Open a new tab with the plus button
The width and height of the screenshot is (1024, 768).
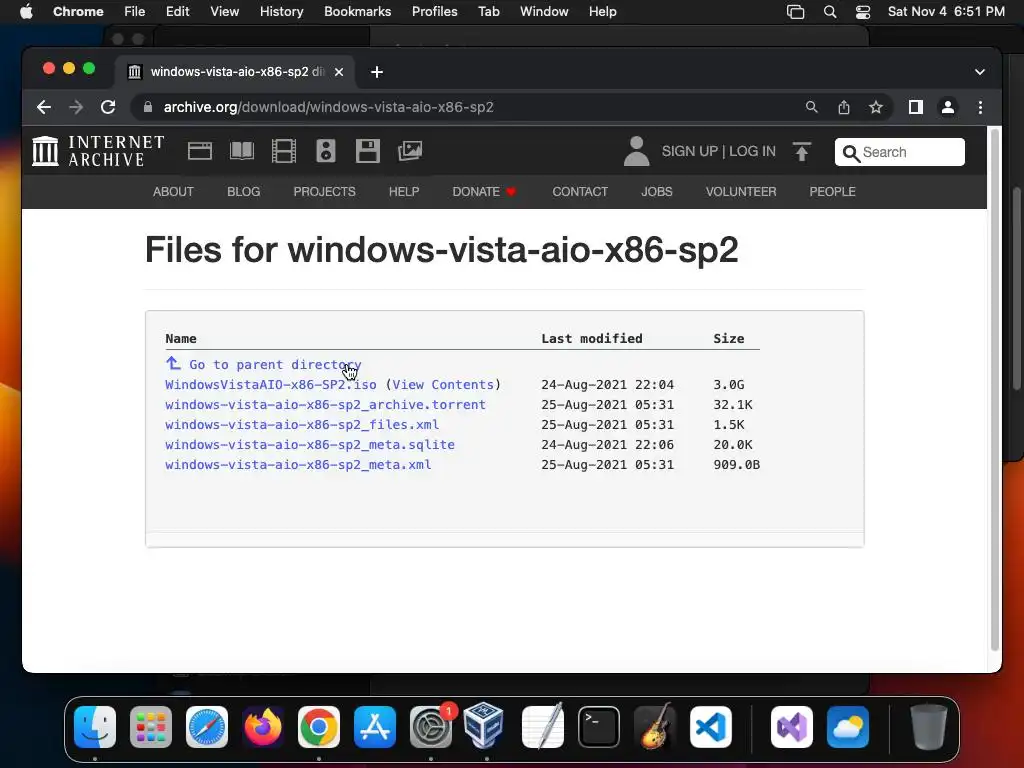(377, 72)
